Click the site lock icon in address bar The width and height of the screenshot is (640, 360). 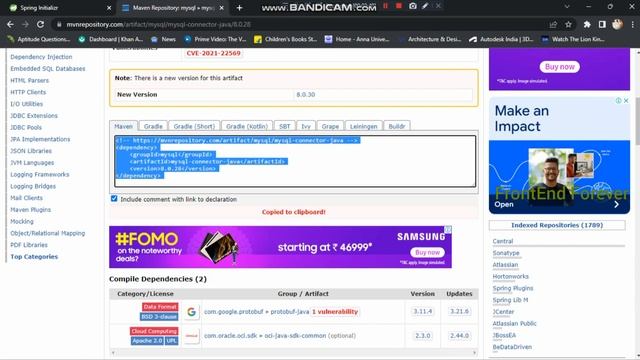(59, 24)
